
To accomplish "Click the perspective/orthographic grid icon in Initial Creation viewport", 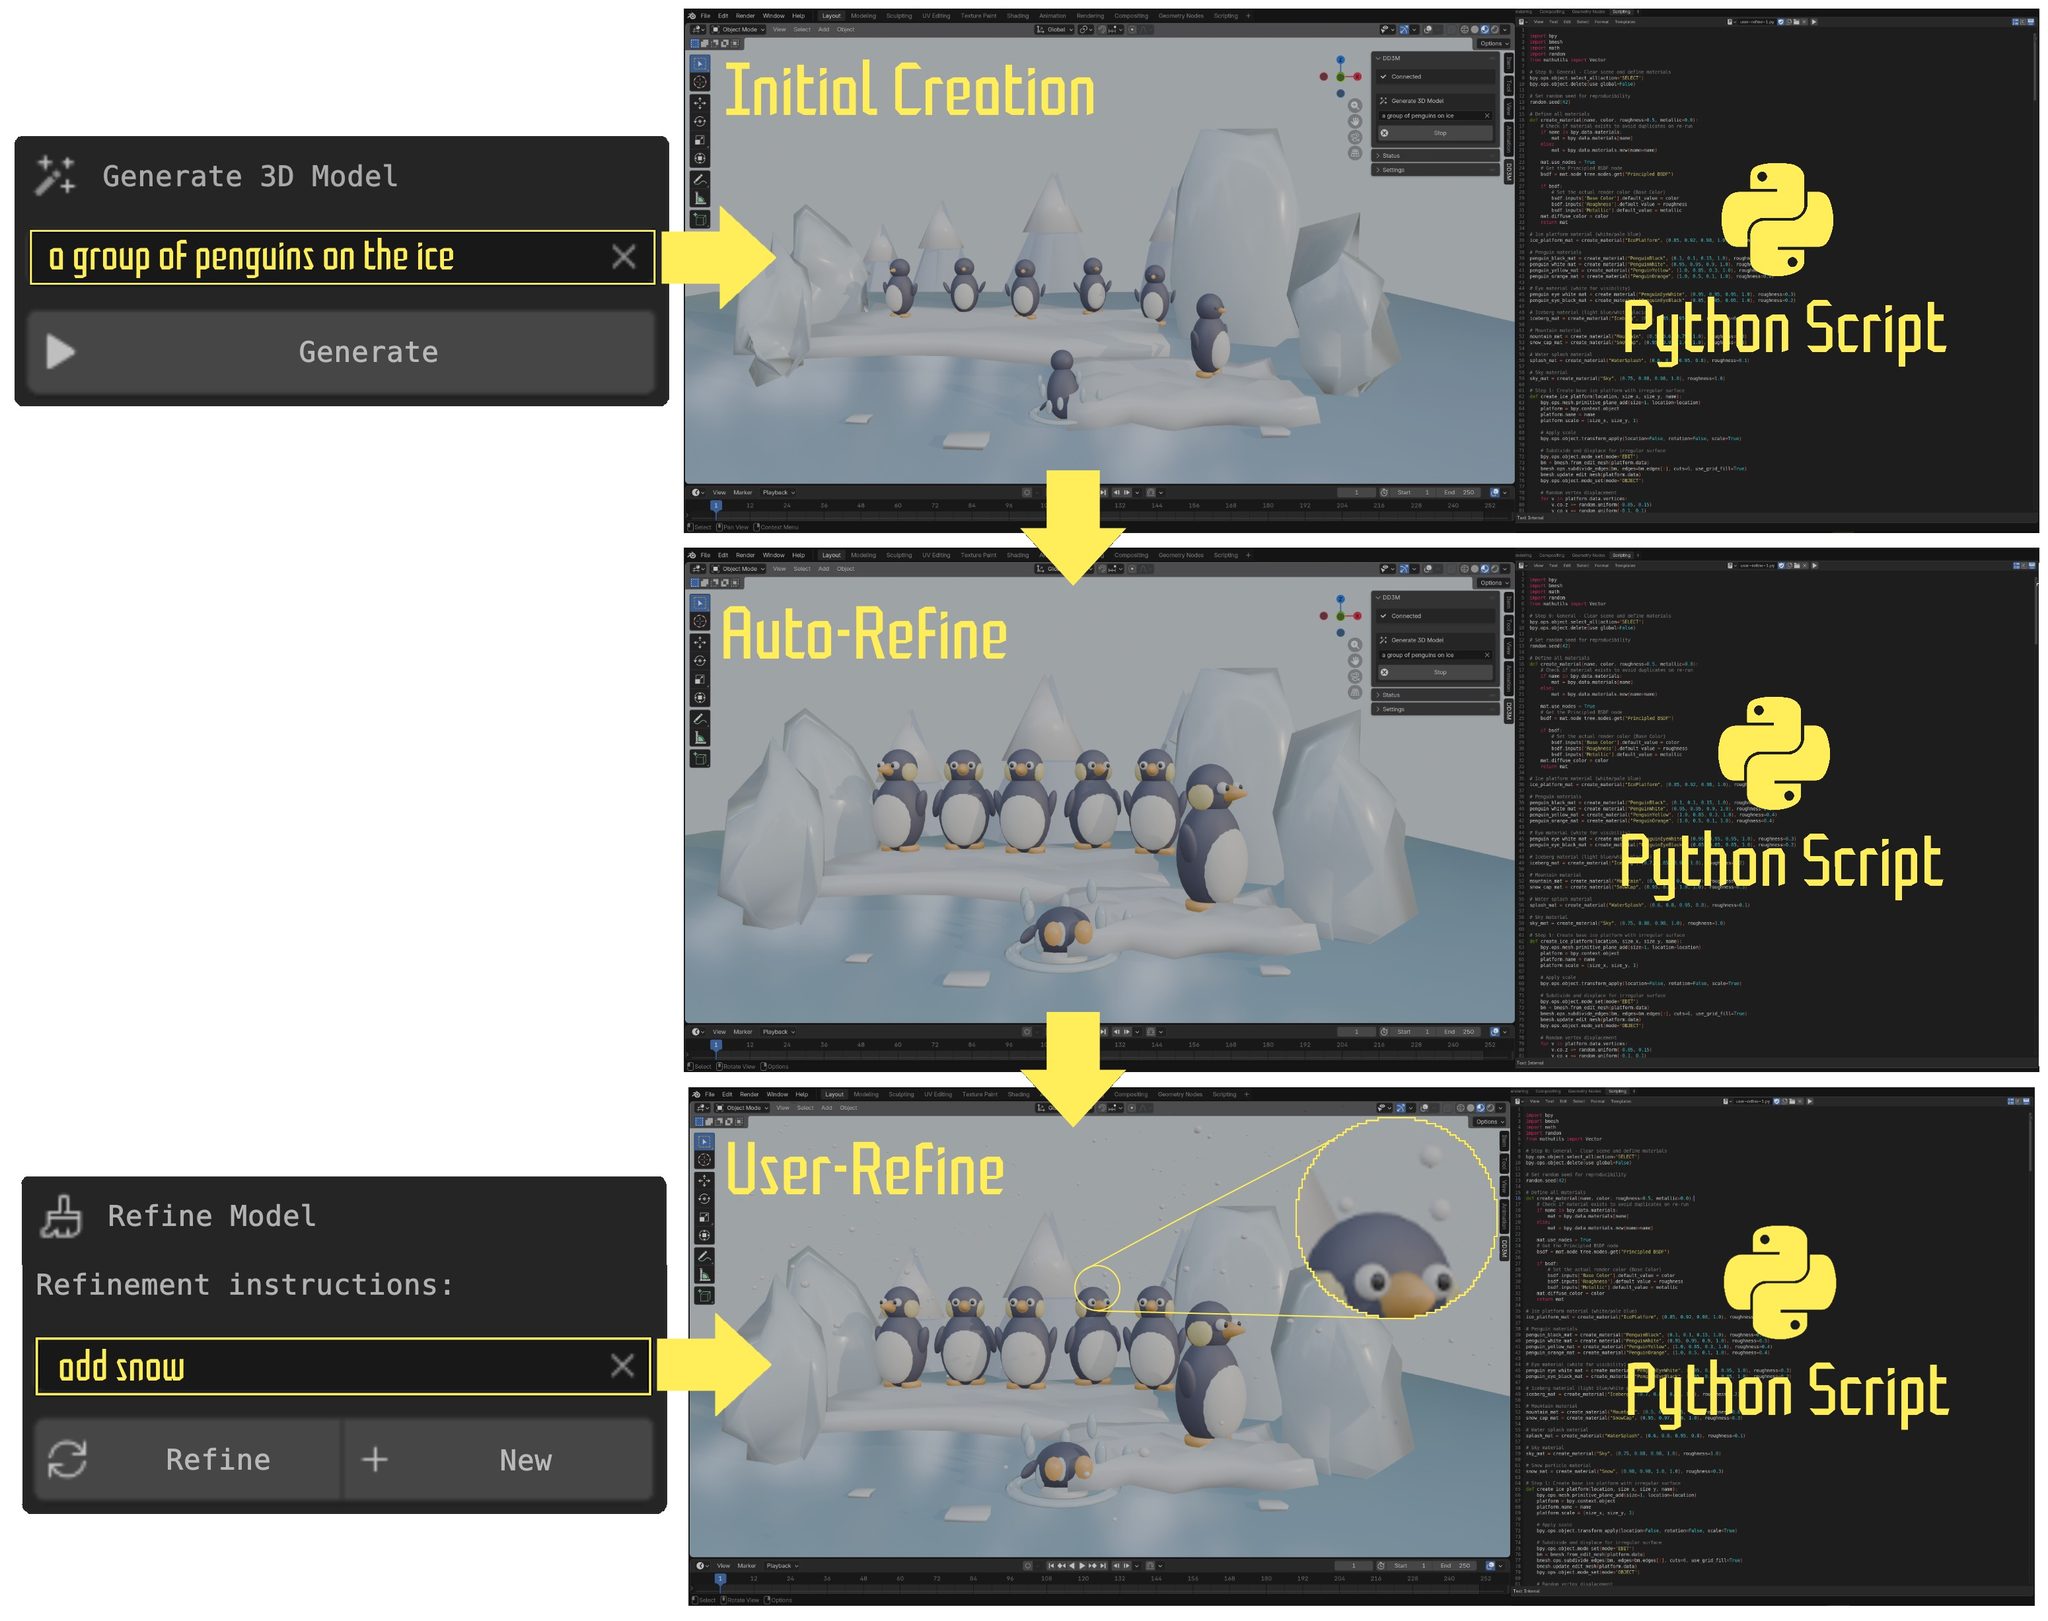I will (x=1355, y=153).
